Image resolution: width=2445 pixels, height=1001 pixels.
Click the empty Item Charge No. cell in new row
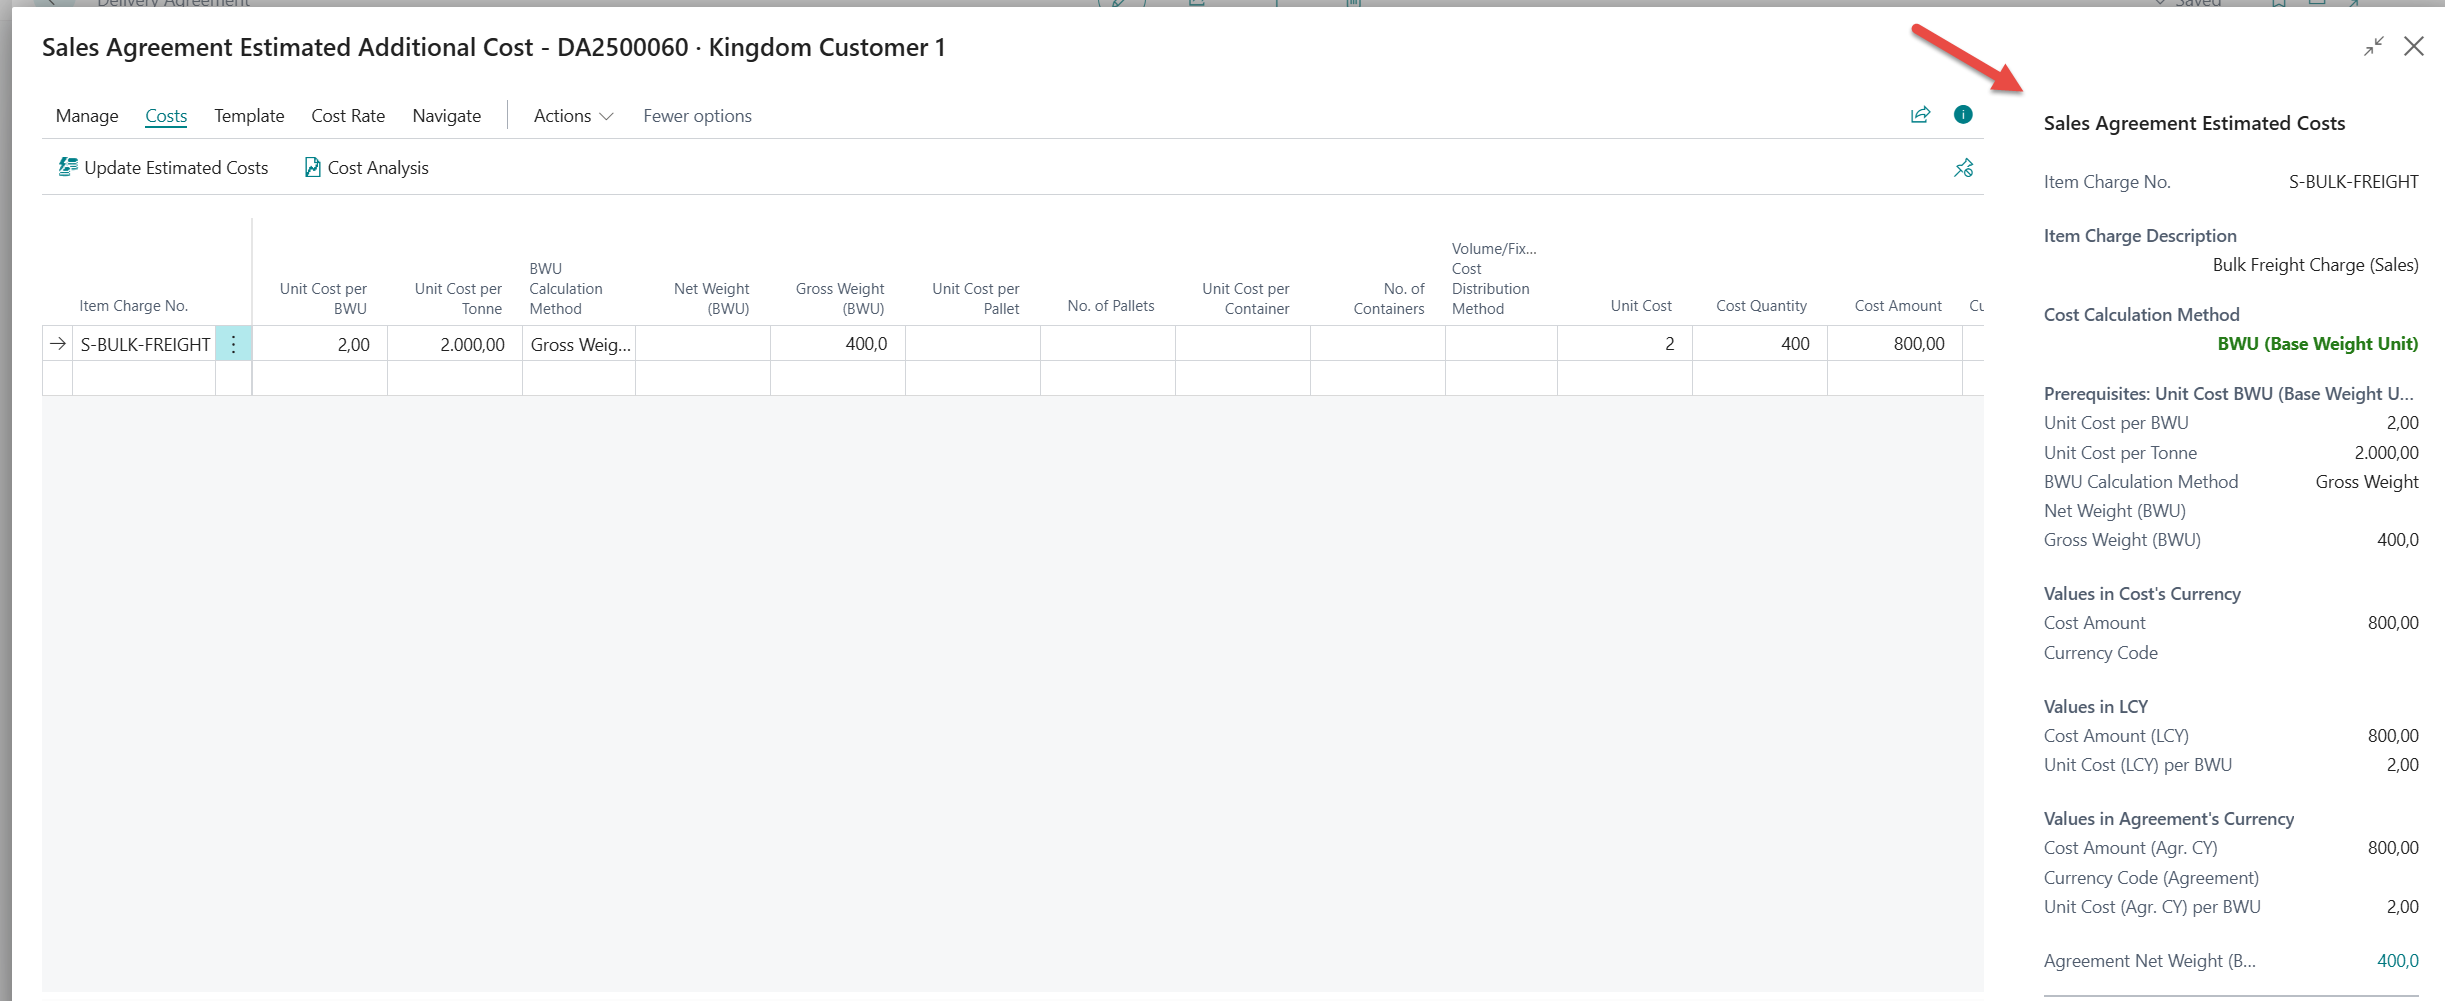[x=144, y=378]
